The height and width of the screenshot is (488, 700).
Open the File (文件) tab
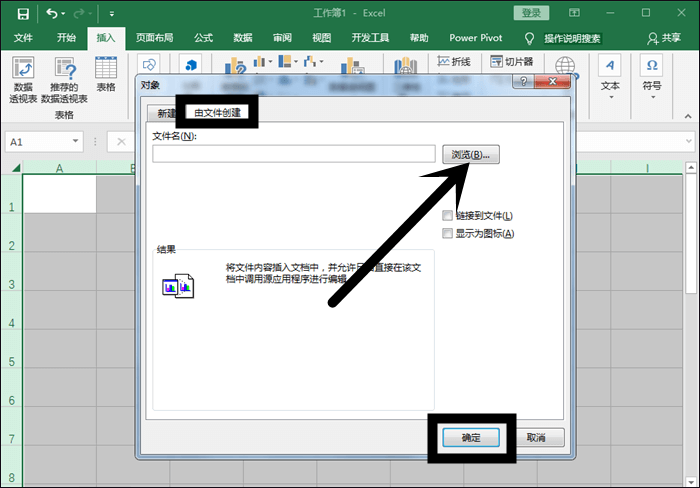(23, 38)
